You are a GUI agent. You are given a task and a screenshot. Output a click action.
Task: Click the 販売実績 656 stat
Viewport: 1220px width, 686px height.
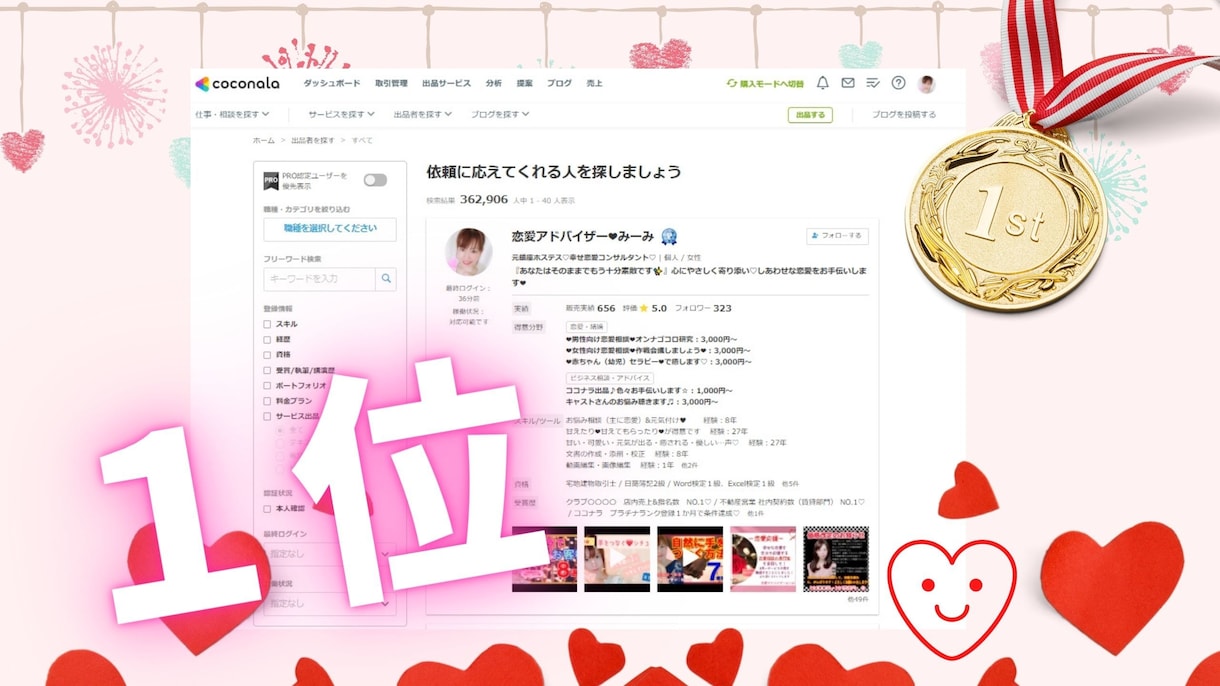(591, 309)
